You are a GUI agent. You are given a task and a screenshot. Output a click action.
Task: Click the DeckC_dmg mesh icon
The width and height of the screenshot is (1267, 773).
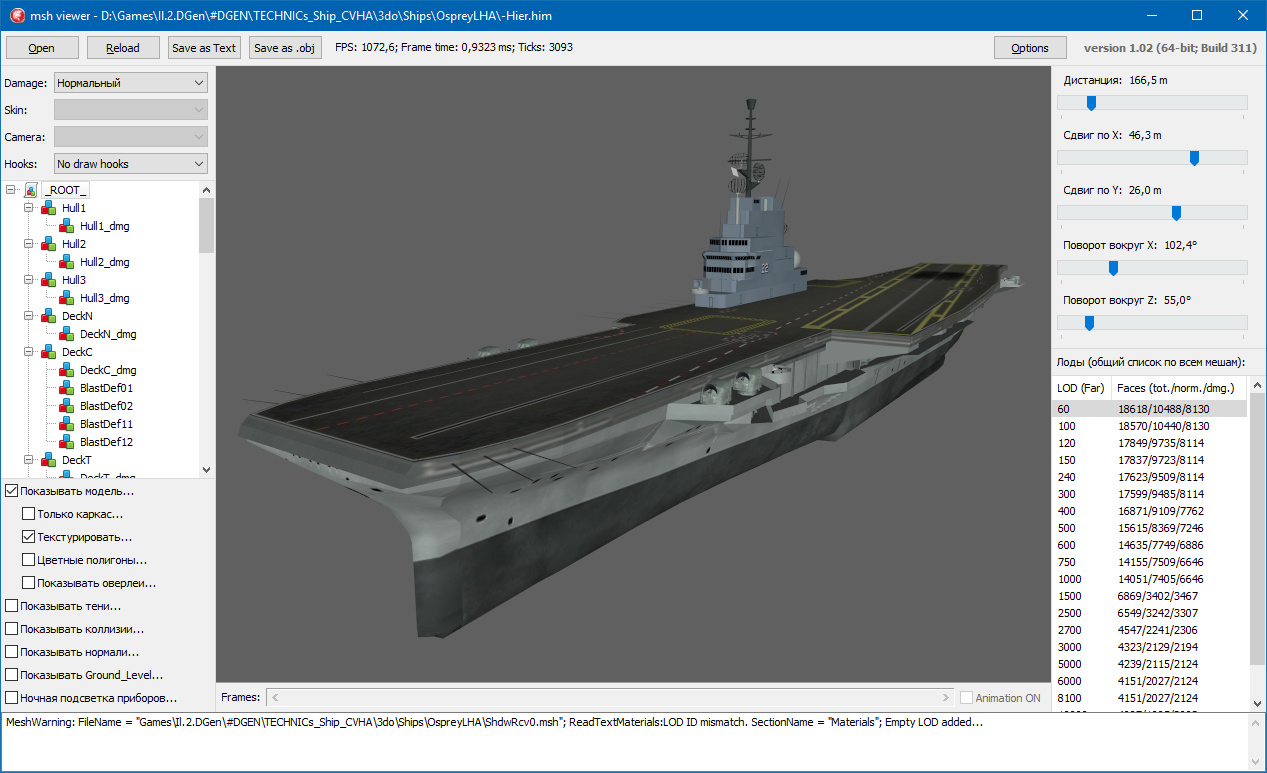coord(67,370)
